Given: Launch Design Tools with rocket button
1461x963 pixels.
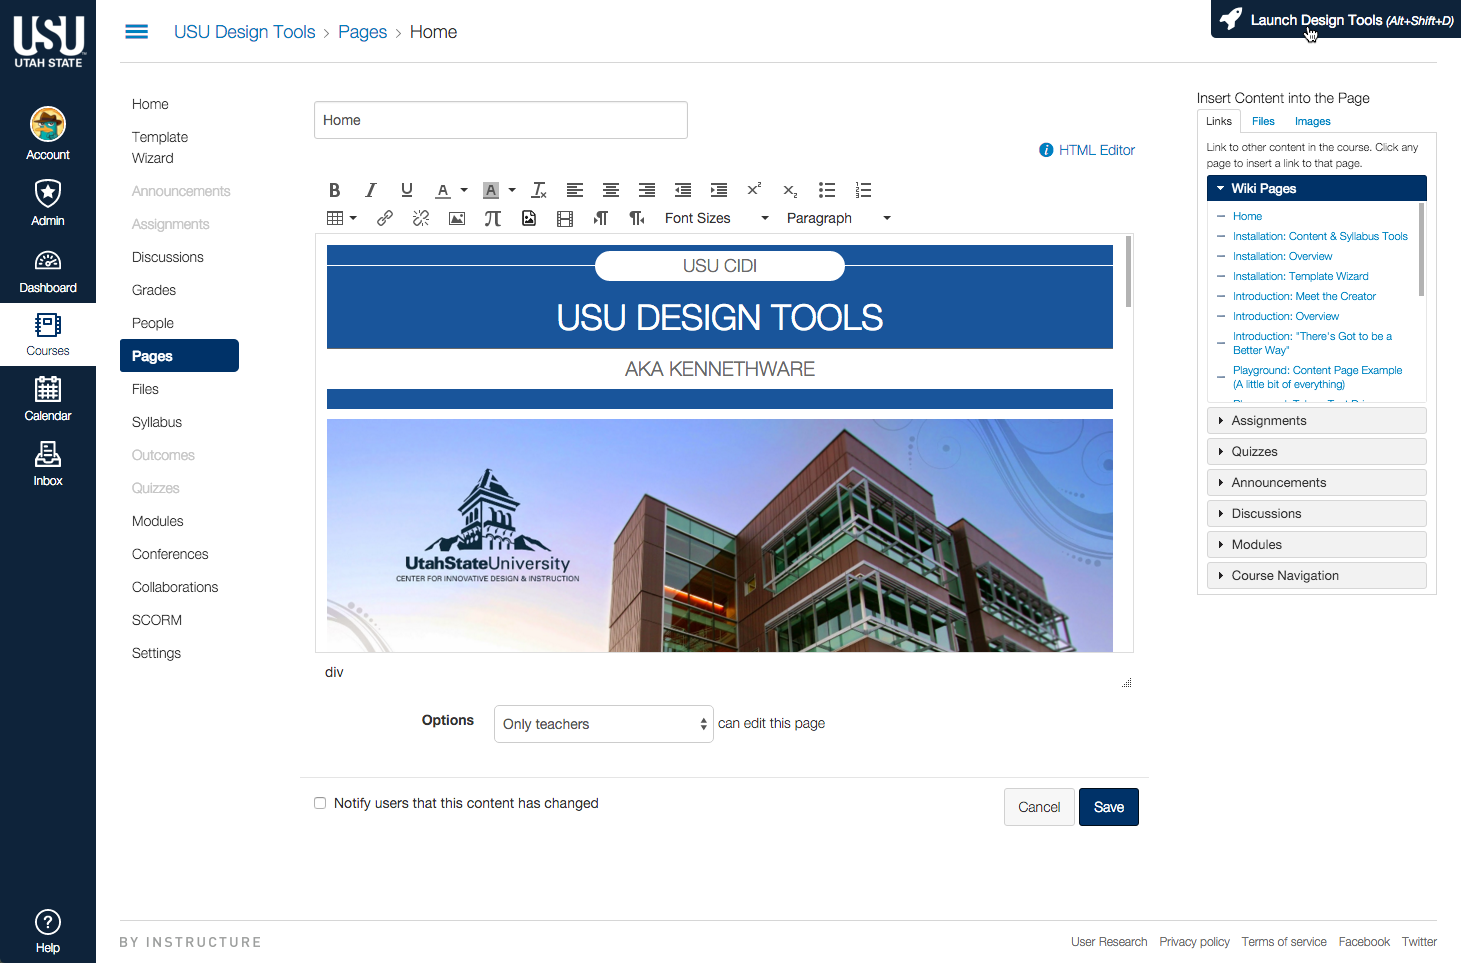Looking at the screenshot, I should pos(1336,19).
